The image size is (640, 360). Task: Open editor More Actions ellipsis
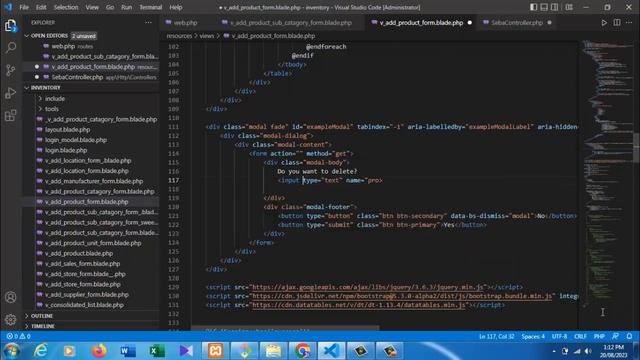point(629,23)
